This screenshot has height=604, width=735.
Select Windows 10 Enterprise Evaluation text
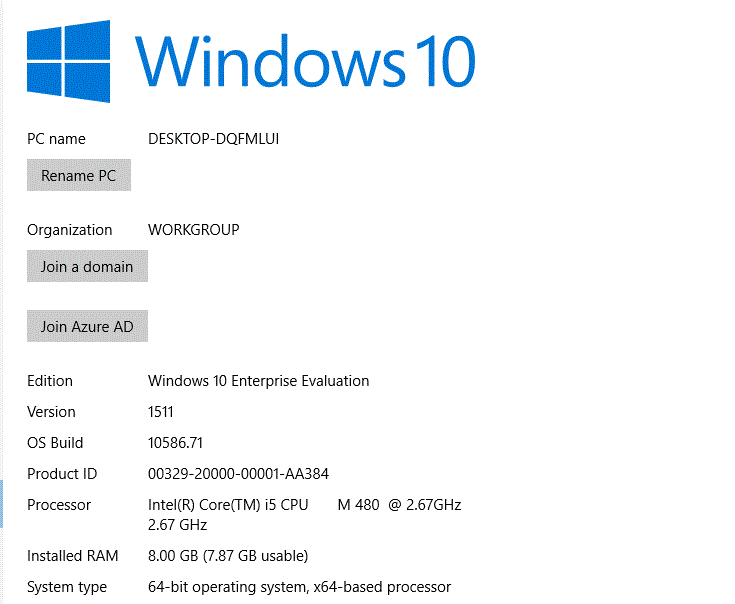258,381
